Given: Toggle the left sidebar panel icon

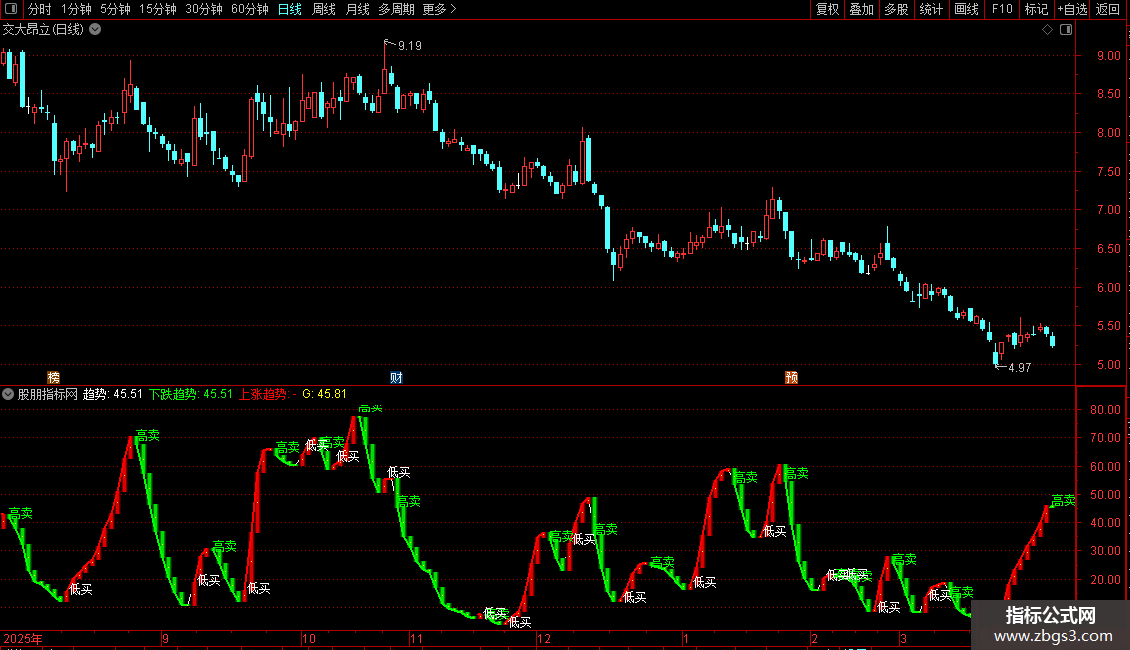Looking at the screenshot, I should [x=11, y=9].
